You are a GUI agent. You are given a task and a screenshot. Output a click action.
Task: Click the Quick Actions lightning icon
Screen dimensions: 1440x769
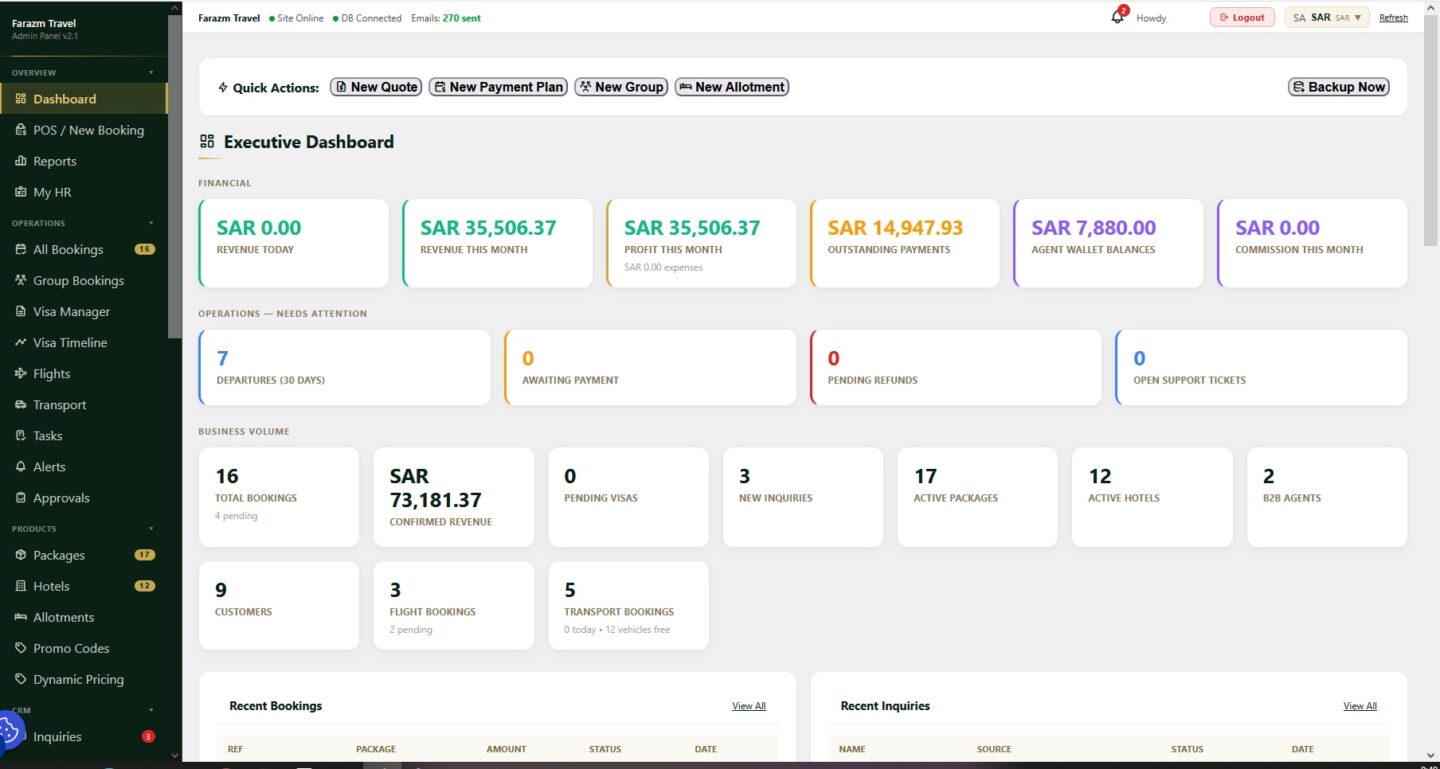223,88
